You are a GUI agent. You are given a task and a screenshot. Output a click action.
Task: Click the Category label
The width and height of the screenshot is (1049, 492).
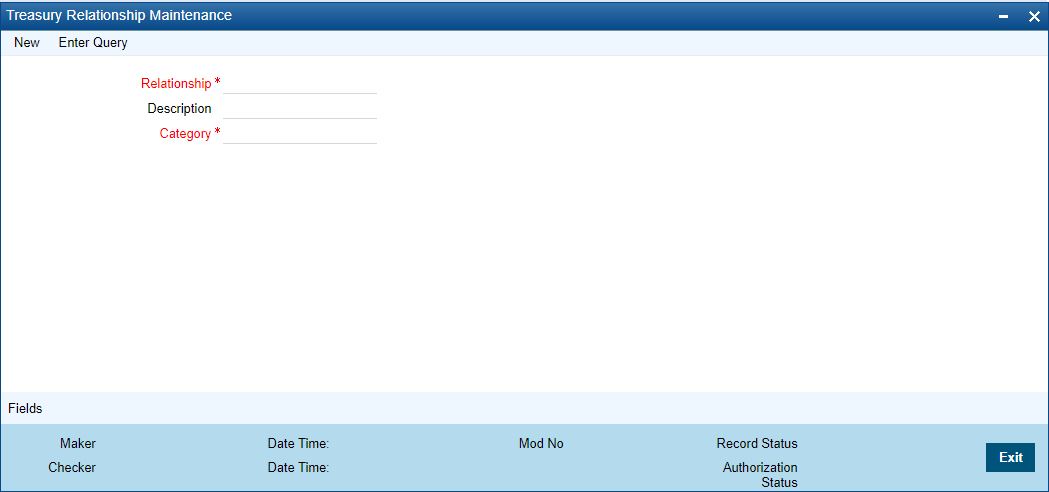coord(185,133)
